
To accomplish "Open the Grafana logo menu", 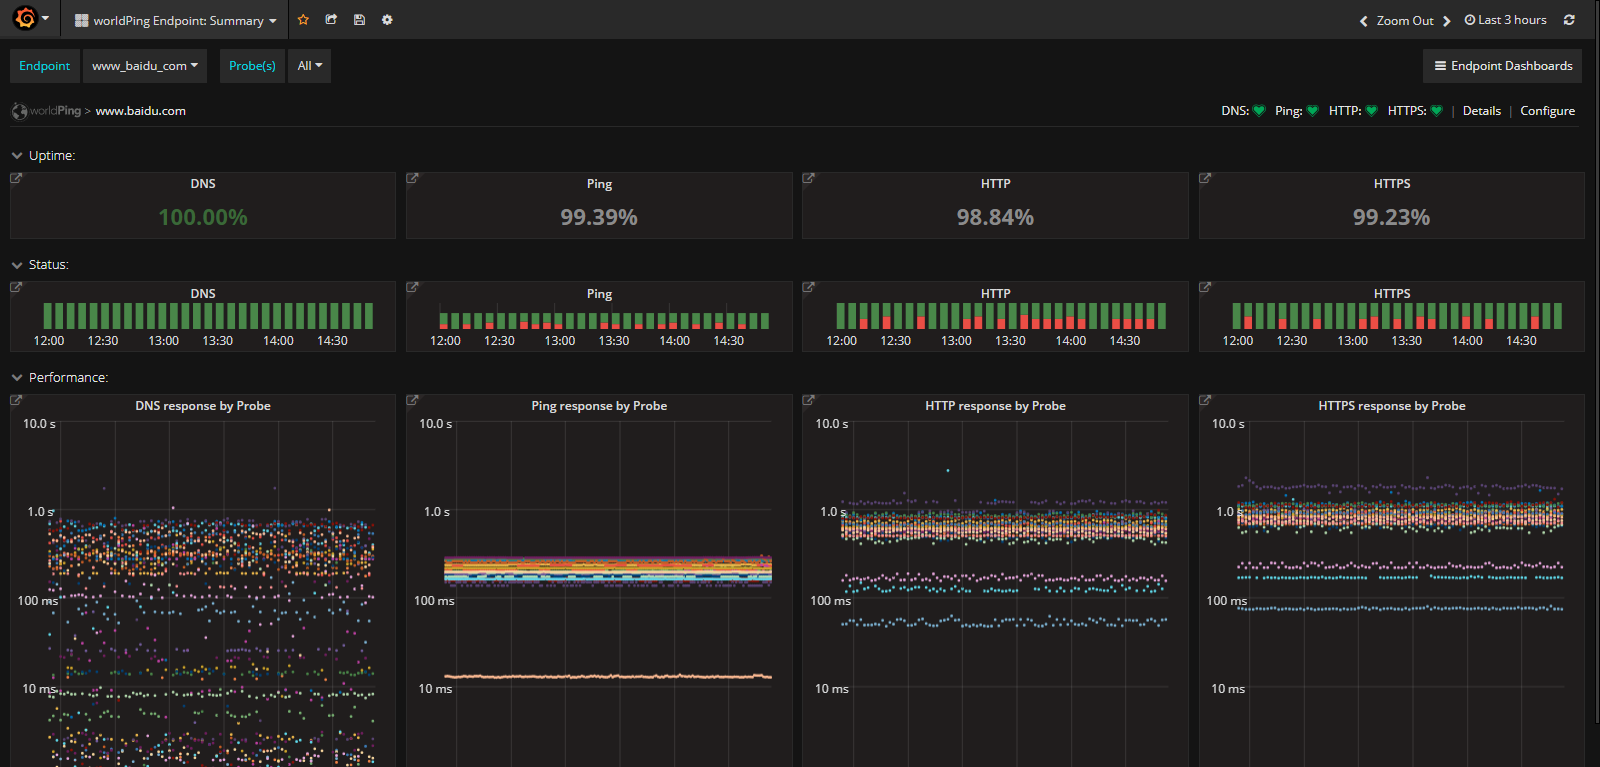I will (30, 19).
